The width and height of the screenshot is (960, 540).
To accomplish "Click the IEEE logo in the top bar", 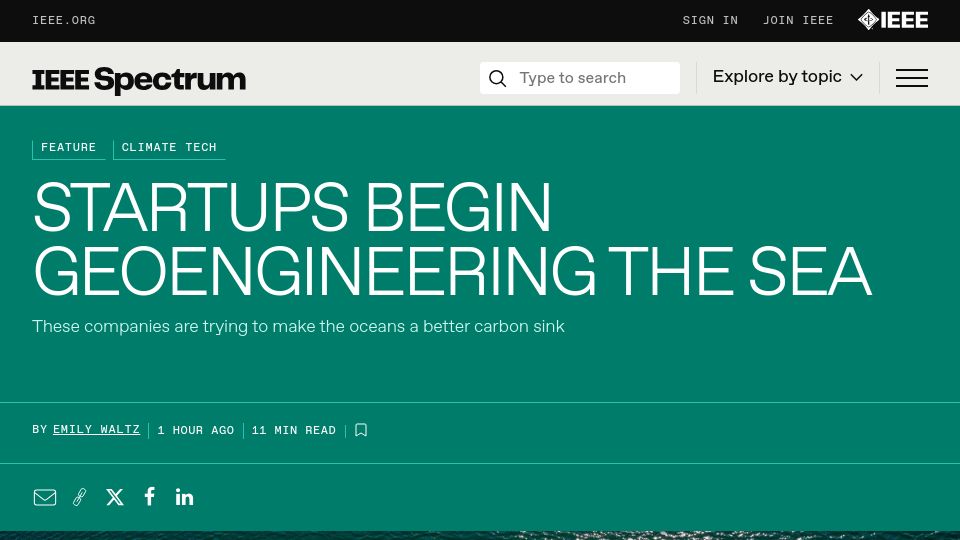I will point(893,20).
